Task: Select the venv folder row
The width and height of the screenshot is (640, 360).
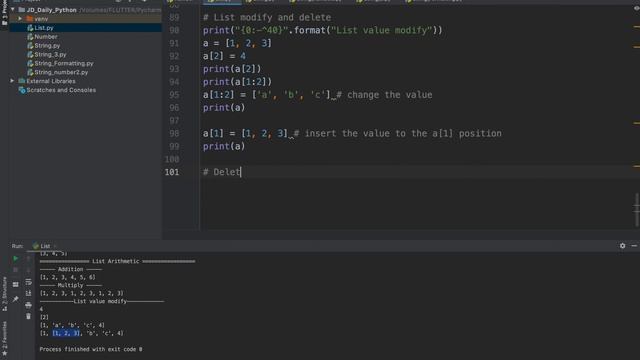Action: tap(86, 19)
